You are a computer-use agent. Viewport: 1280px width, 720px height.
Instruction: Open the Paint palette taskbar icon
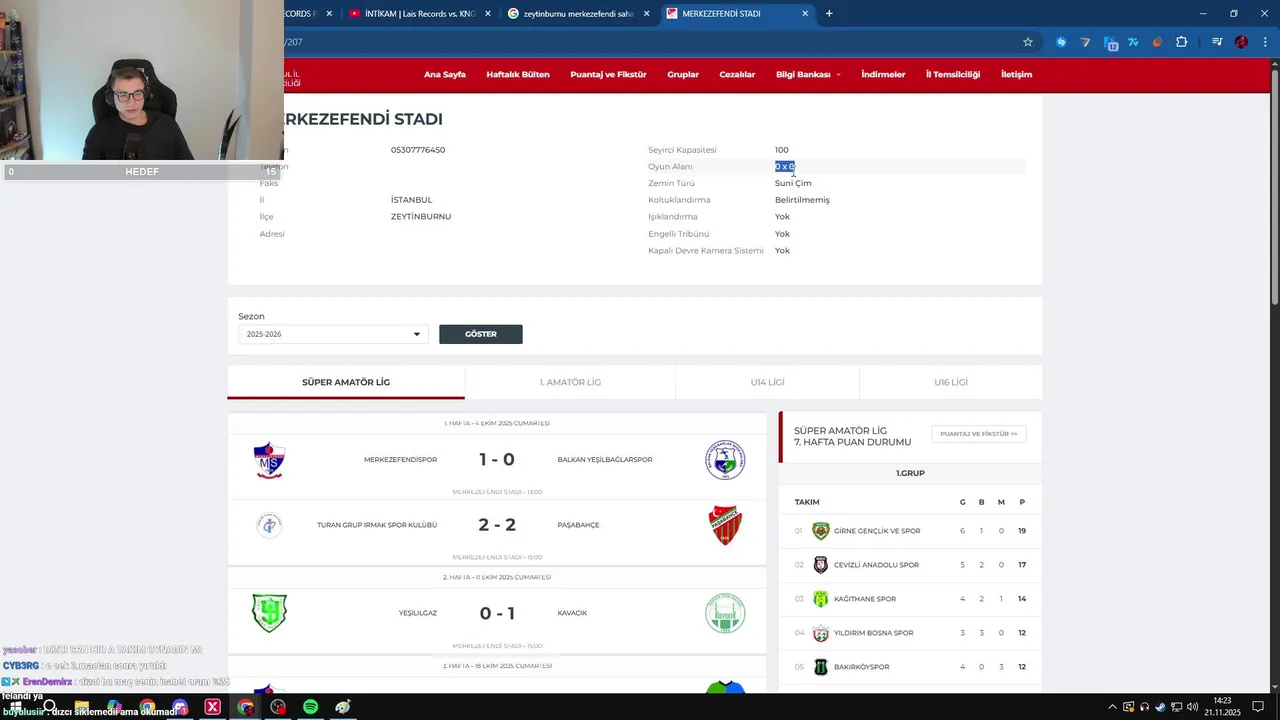343,707
